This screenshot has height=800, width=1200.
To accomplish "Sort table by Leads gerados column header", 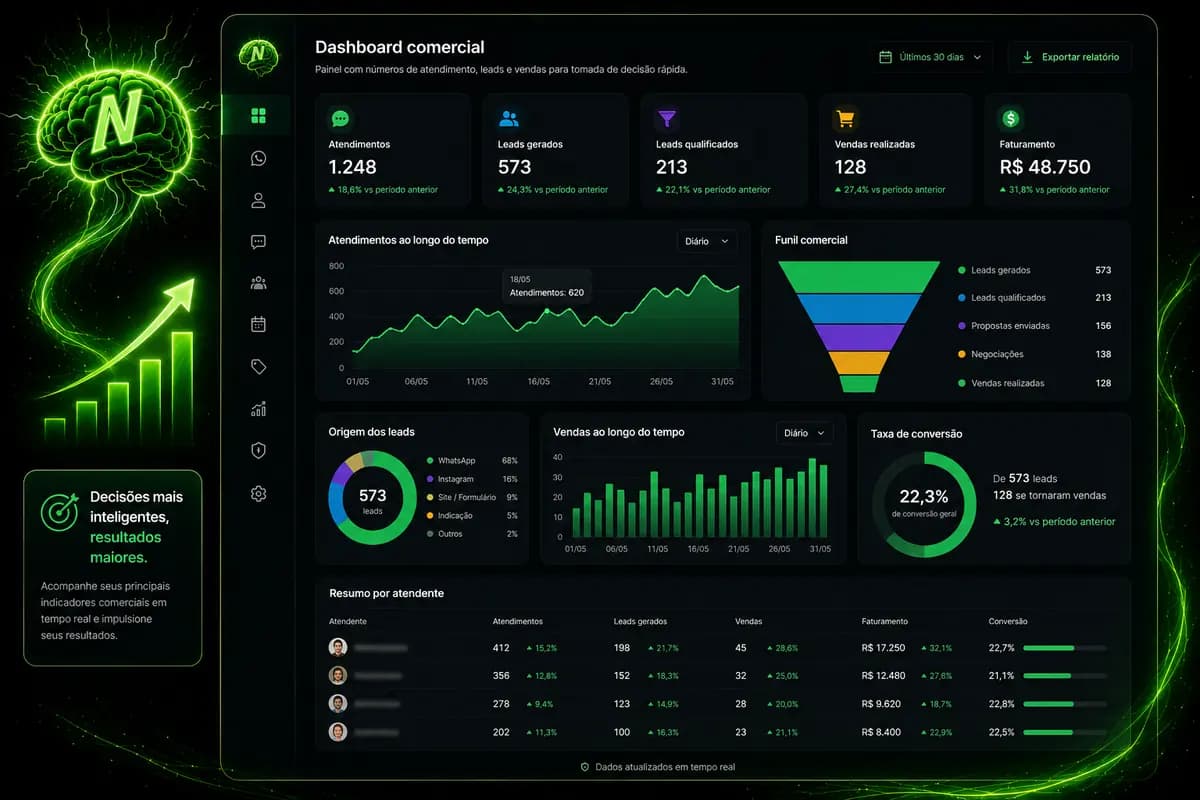I will tap(640, 621).
